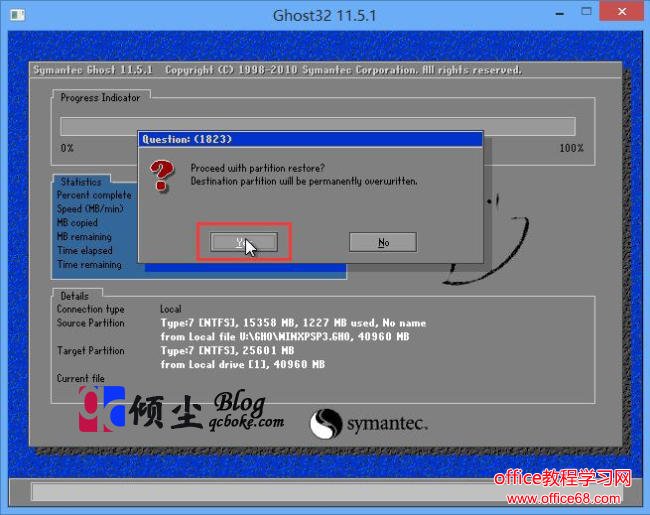
Task: Select 'Proceed with partition restore?' text
Action: click(x=257, y=168)
